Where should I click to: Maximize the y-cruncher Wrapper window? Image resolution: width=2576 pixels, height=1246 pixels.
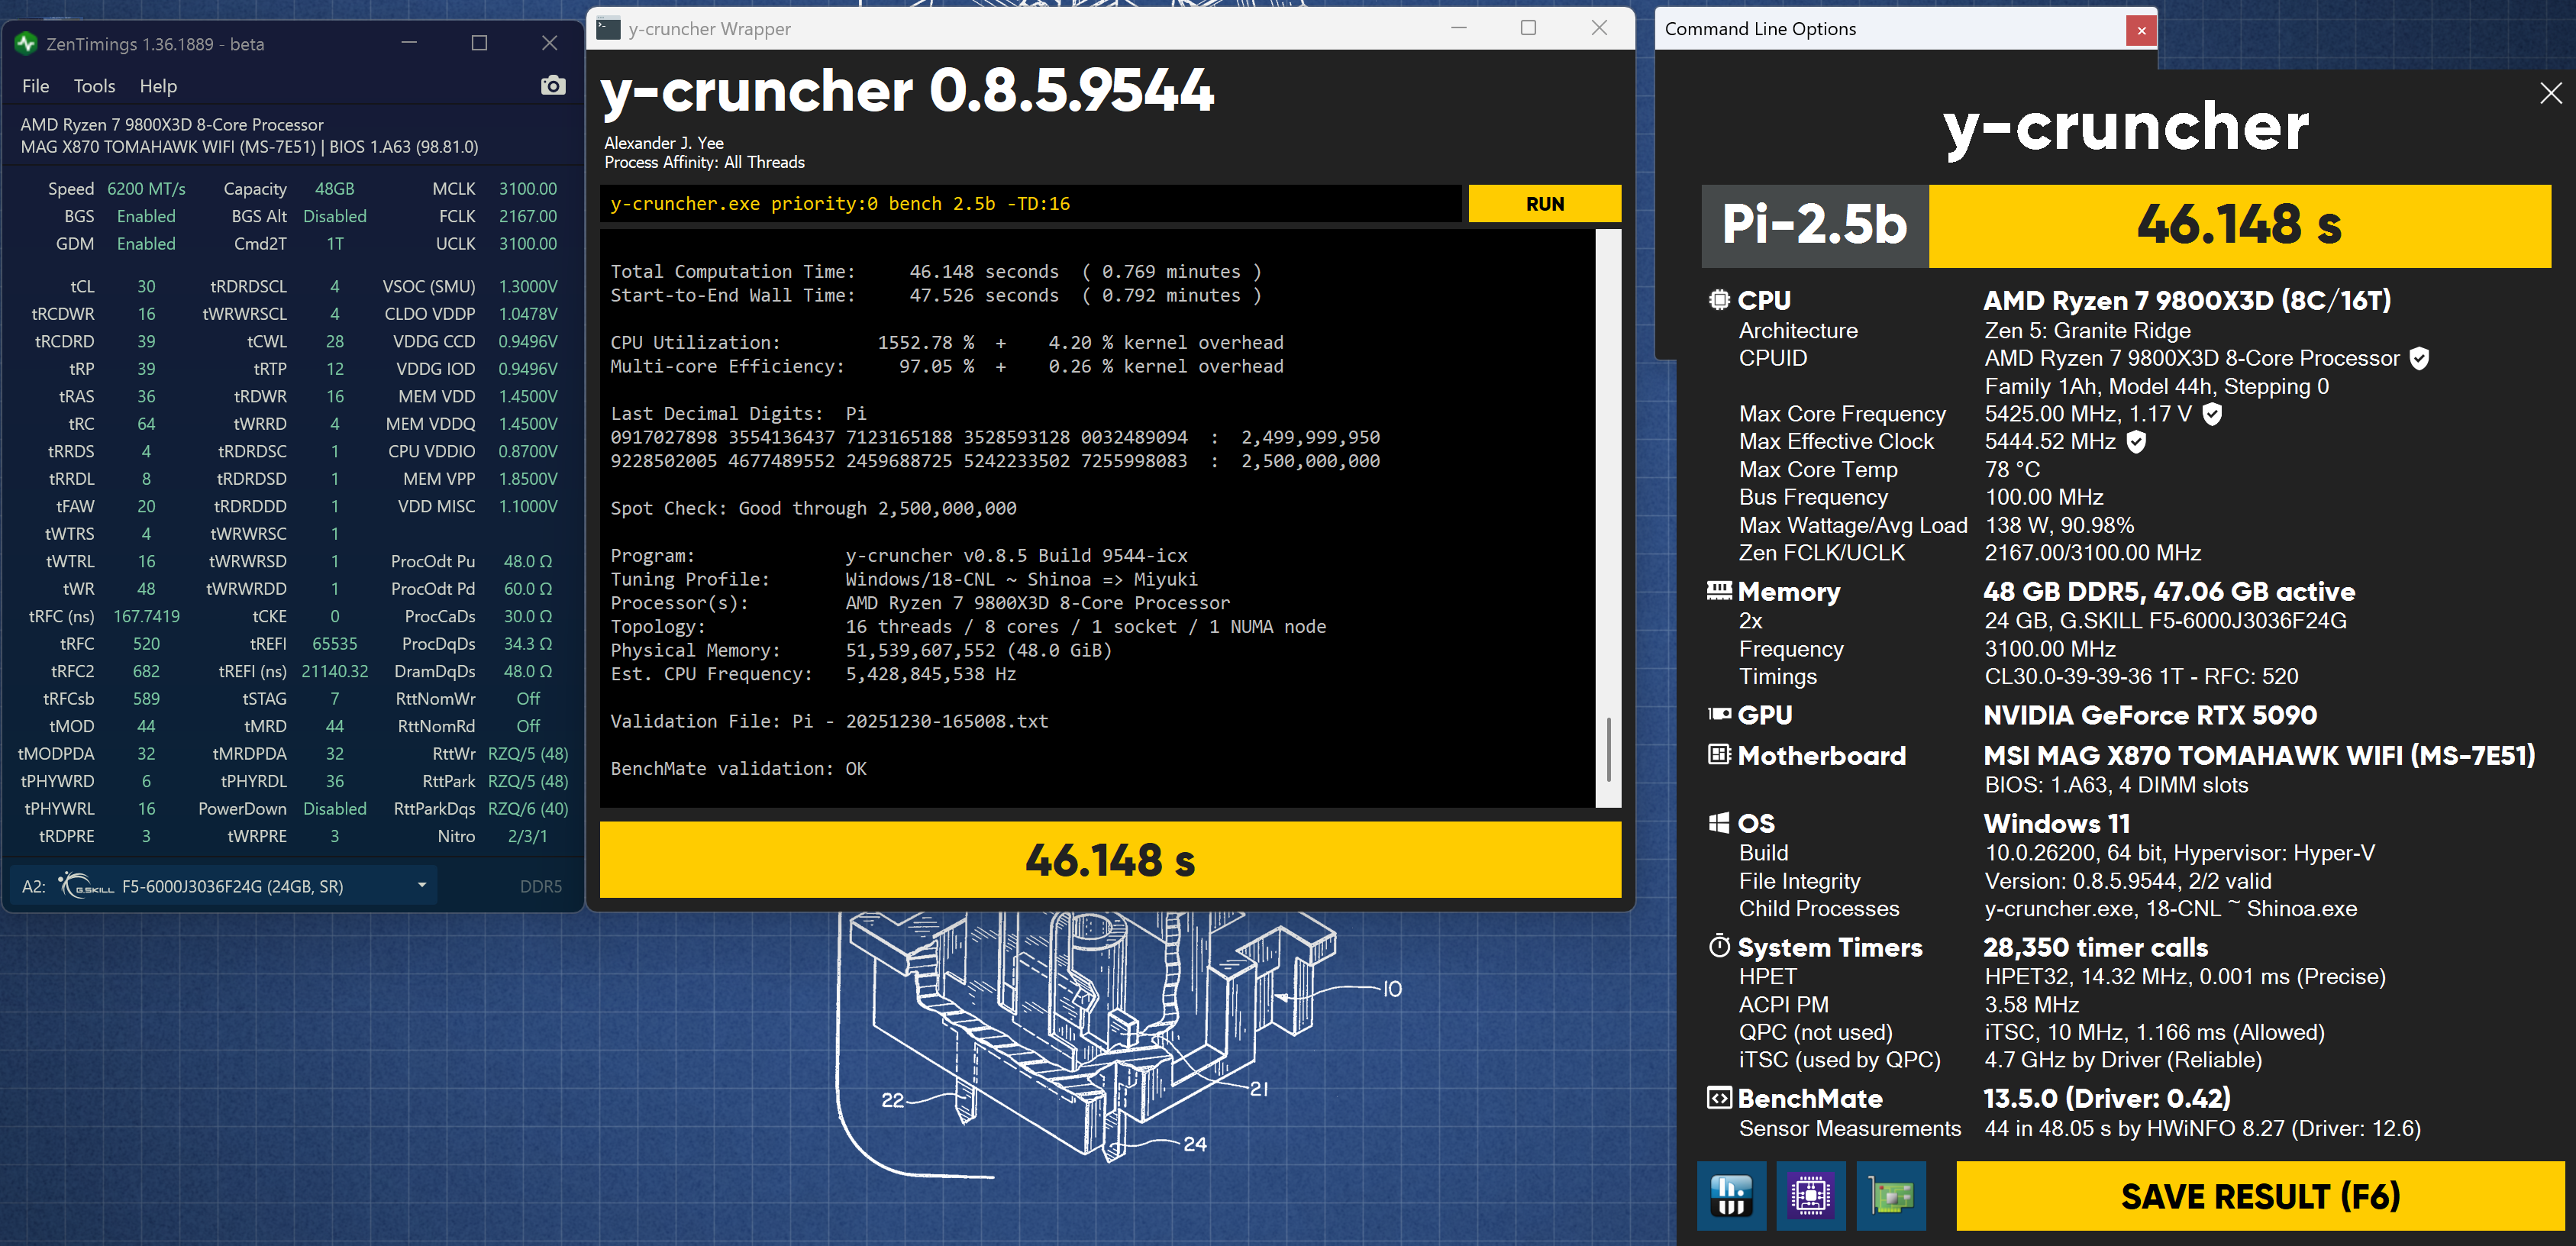tap(1528, 28)
